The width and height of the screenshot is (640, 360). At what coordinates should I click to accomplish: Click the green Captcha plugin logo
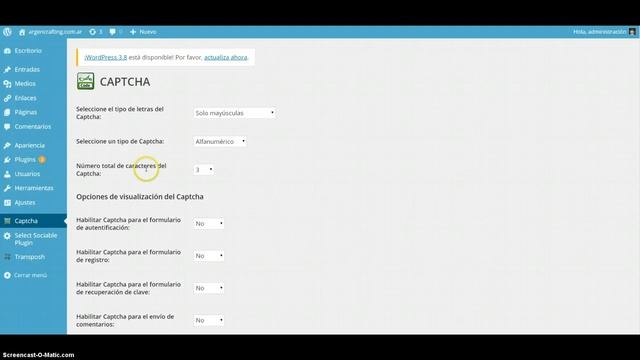pyautogui.click(x=86, y=81)
